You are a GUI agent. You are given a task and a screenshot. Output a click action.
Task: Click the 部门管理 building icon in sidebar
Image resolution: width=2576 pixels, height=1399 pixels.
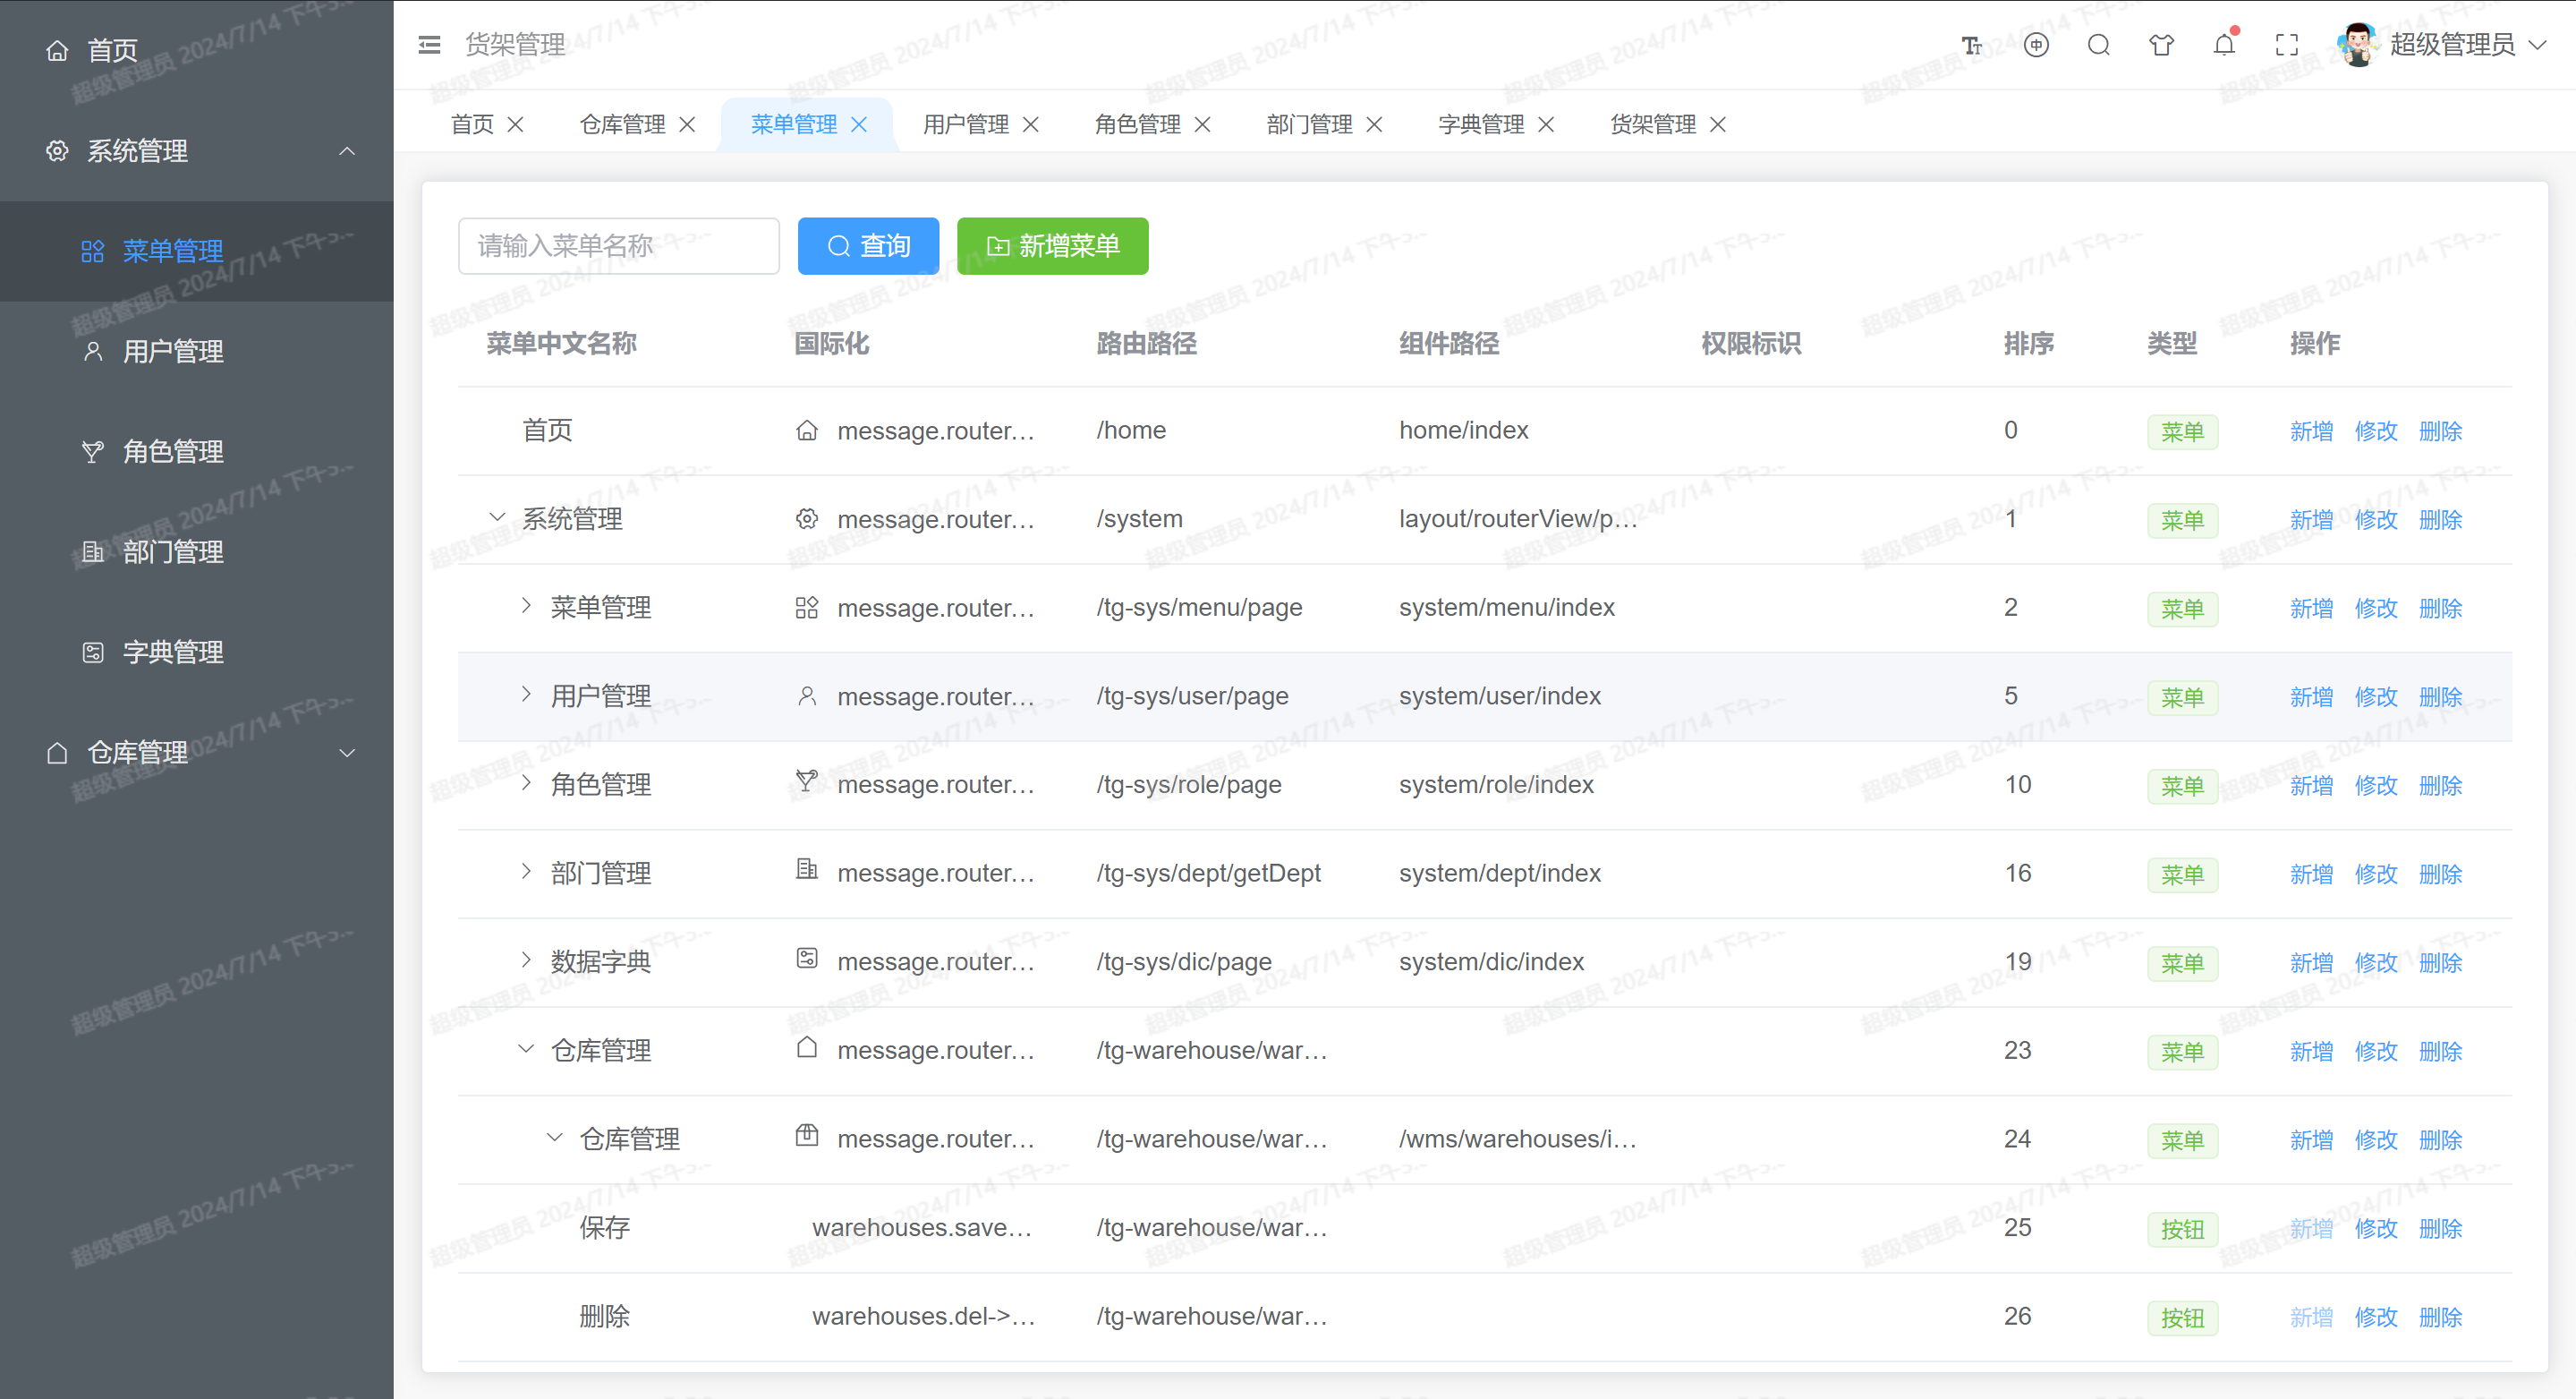click(x=93, y=552)
